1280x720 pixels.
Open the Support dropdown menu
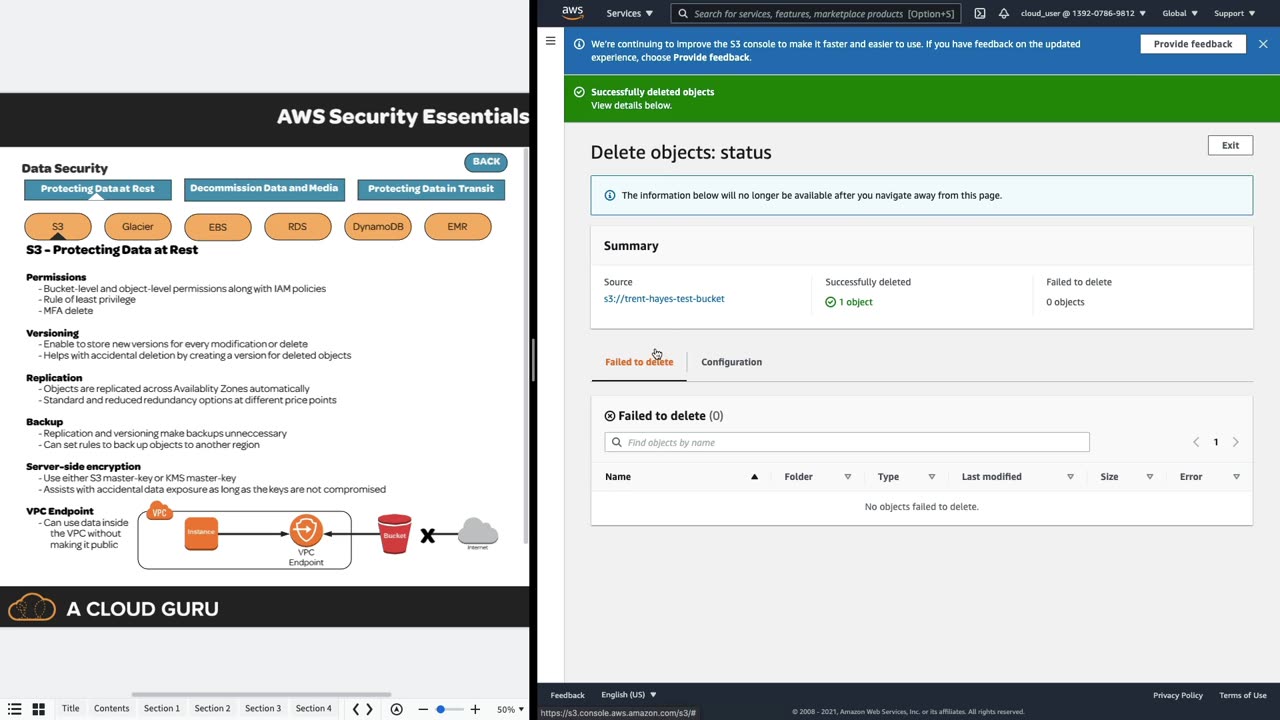pos(1234,14)
